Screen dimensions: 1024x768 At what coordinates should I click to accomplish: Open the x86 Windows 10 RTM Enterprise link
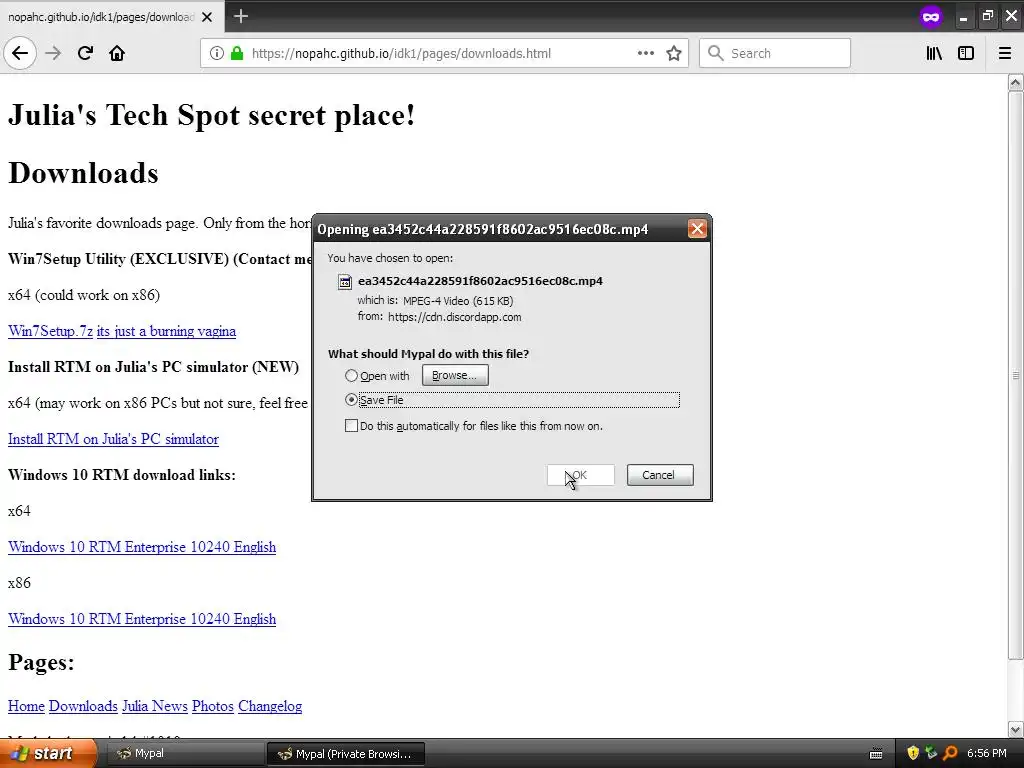tap(142, 618)
